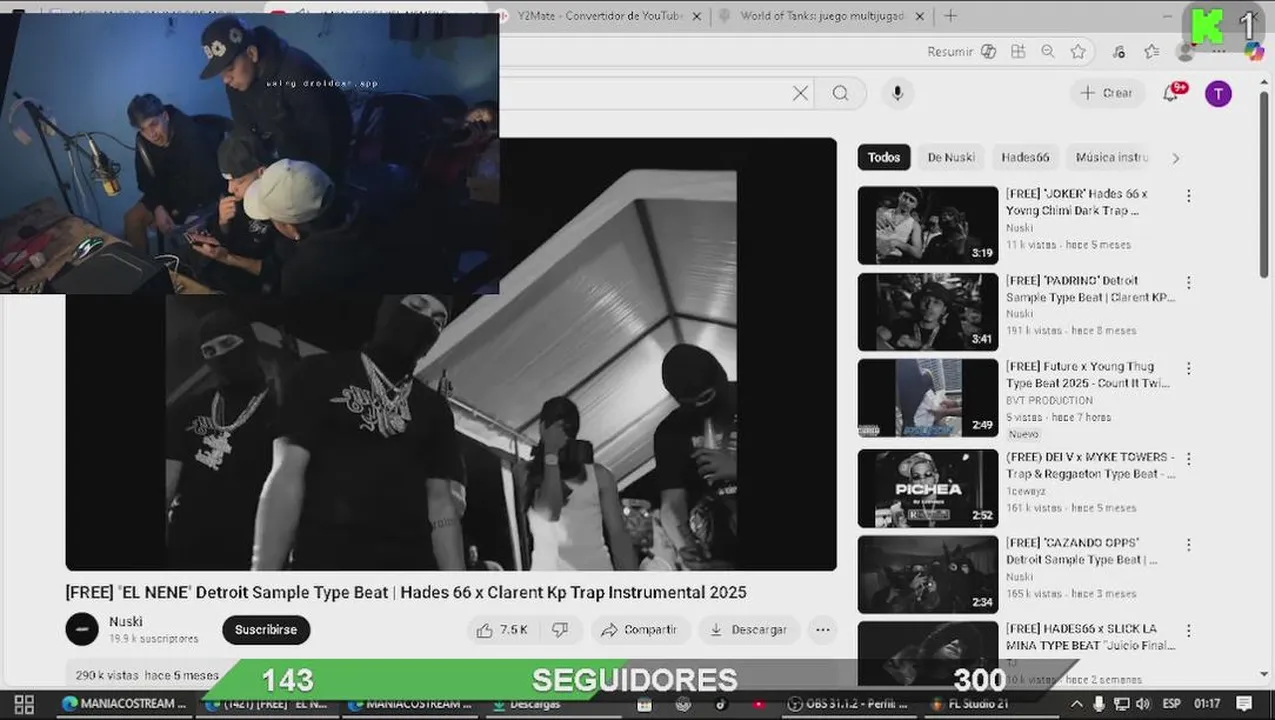The image size is (1275, 720).
Task: Click the Copilot icon next to Resumir
Action: pyautogui.click(x=988, y=52)
